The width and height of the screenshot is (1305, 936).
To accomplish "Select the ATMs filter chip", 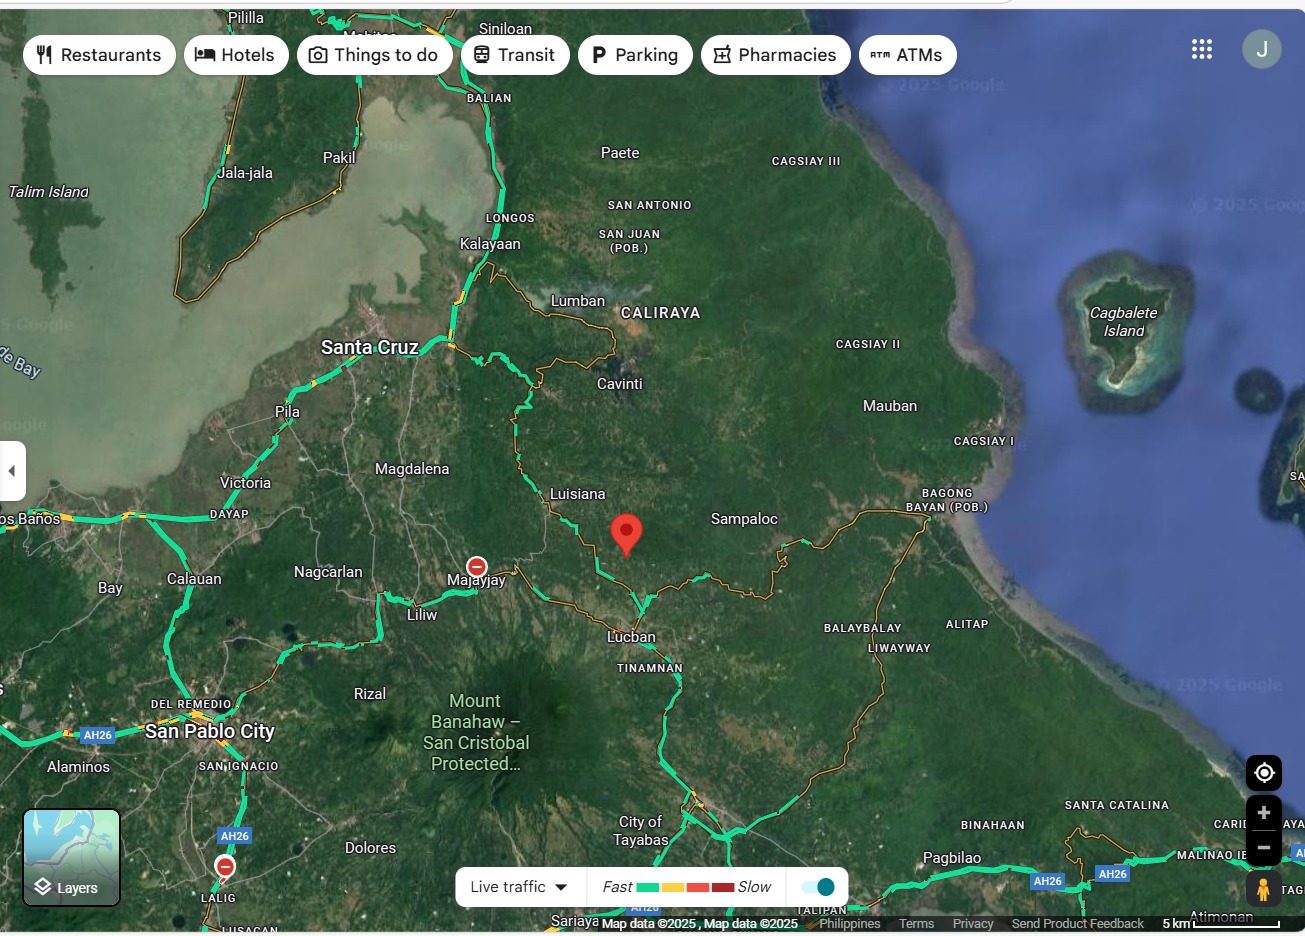I will tap(907, 54).
